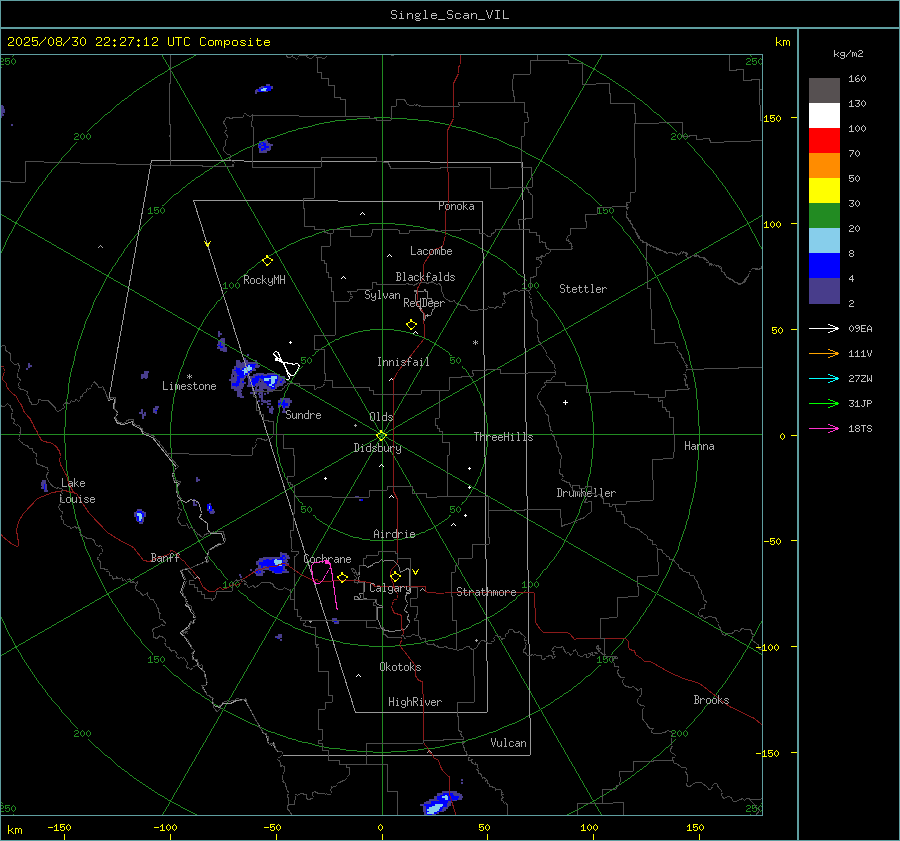Click the HighRiver label
This screenshot has width=900, height=841.
pyautogui.click(x=415, y=702)
